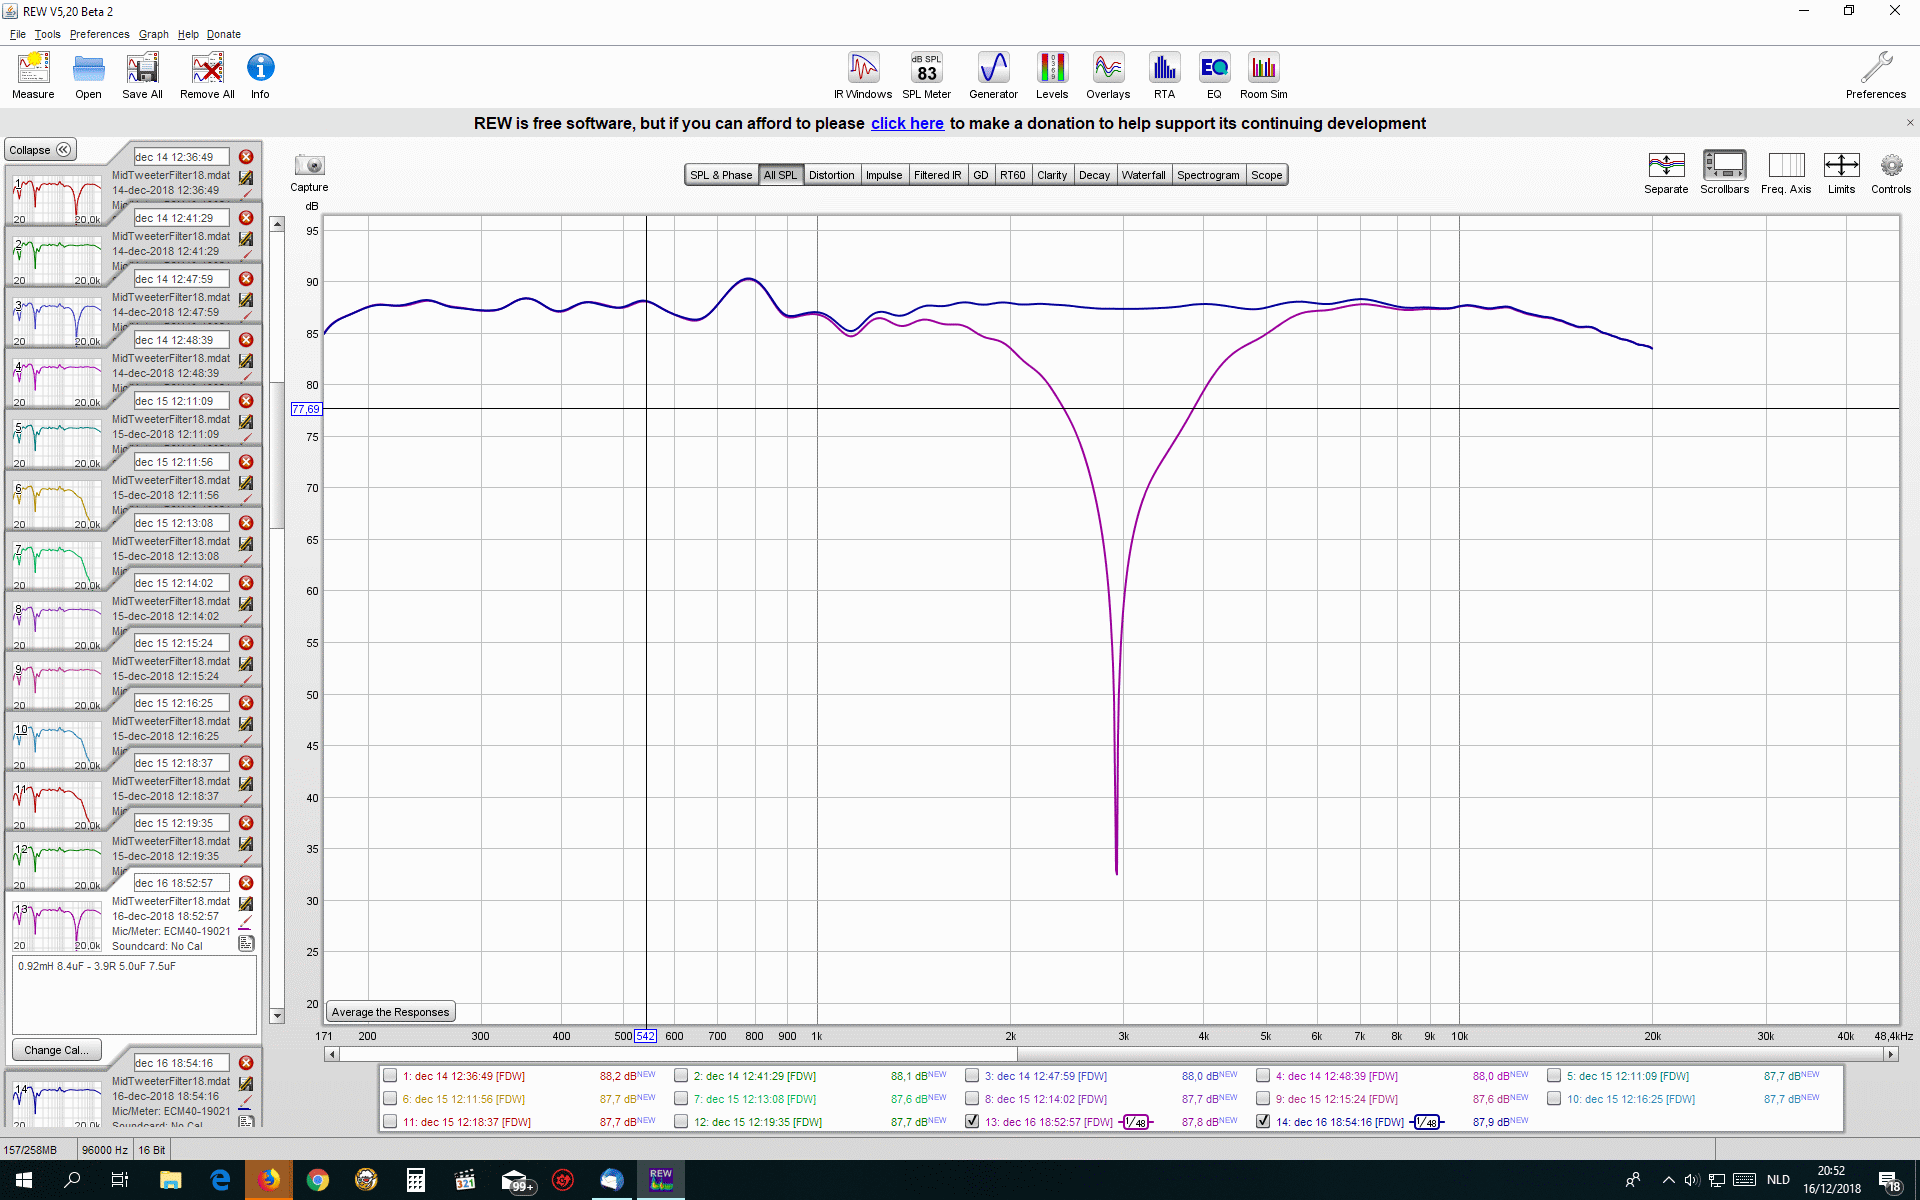The height and width of the screenshot is (1200, 1920).
Task: Open the Overlays window
Action: tap(1108, 76)
